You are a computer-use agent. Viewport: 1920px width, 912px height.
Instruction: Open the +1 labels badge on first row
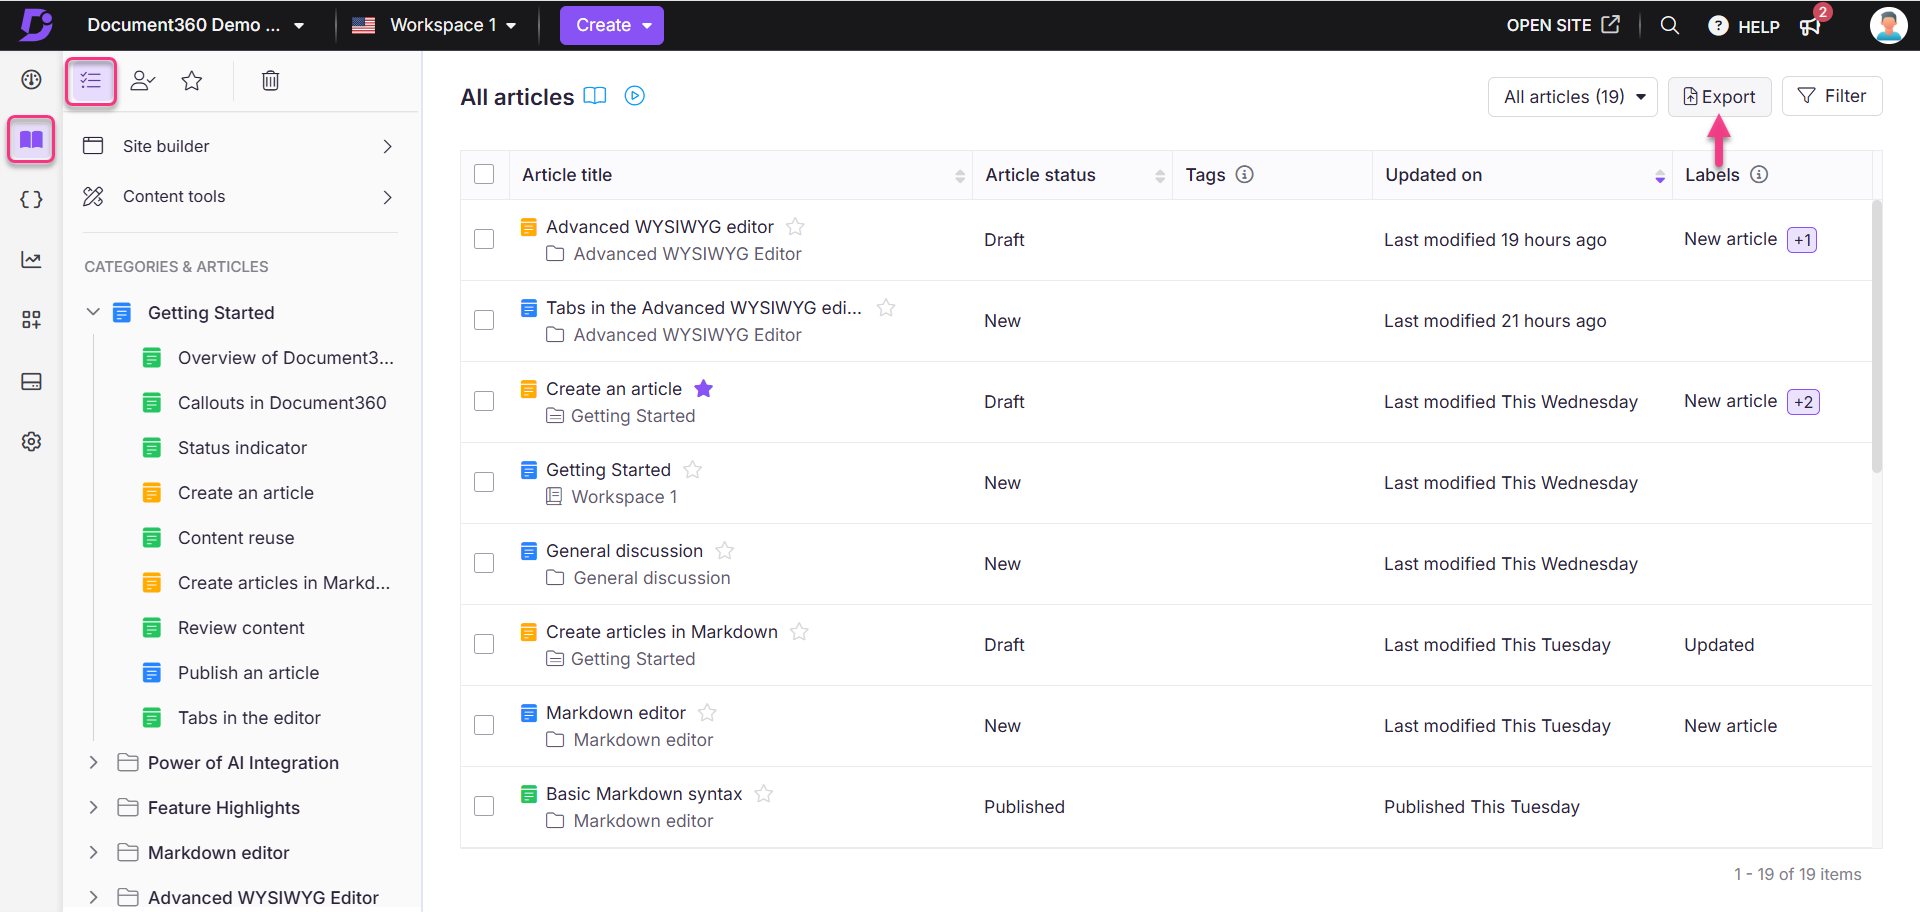1802,240
